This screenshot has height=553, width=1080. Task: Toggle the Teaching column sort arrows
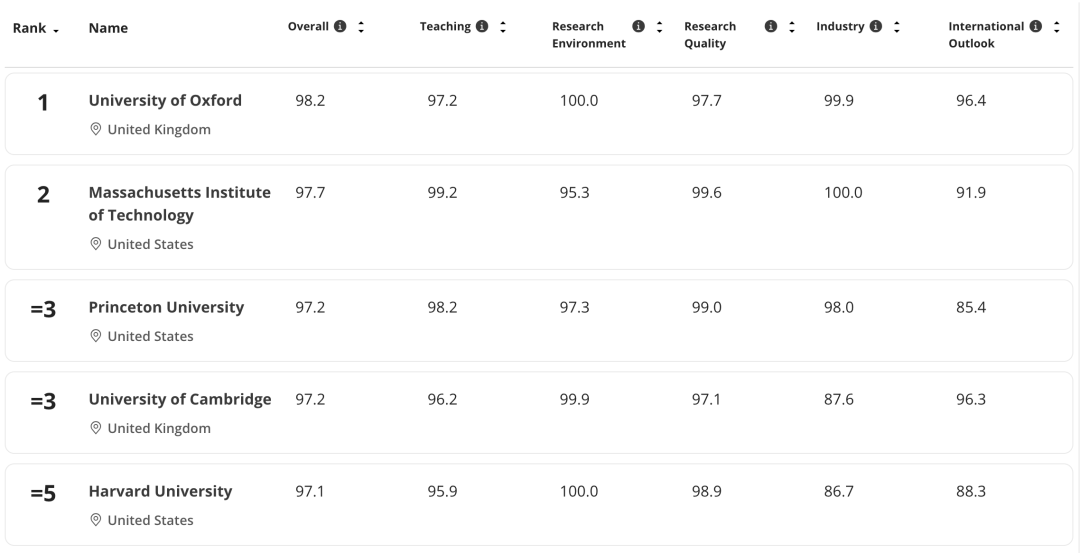[x=502, y=27]
